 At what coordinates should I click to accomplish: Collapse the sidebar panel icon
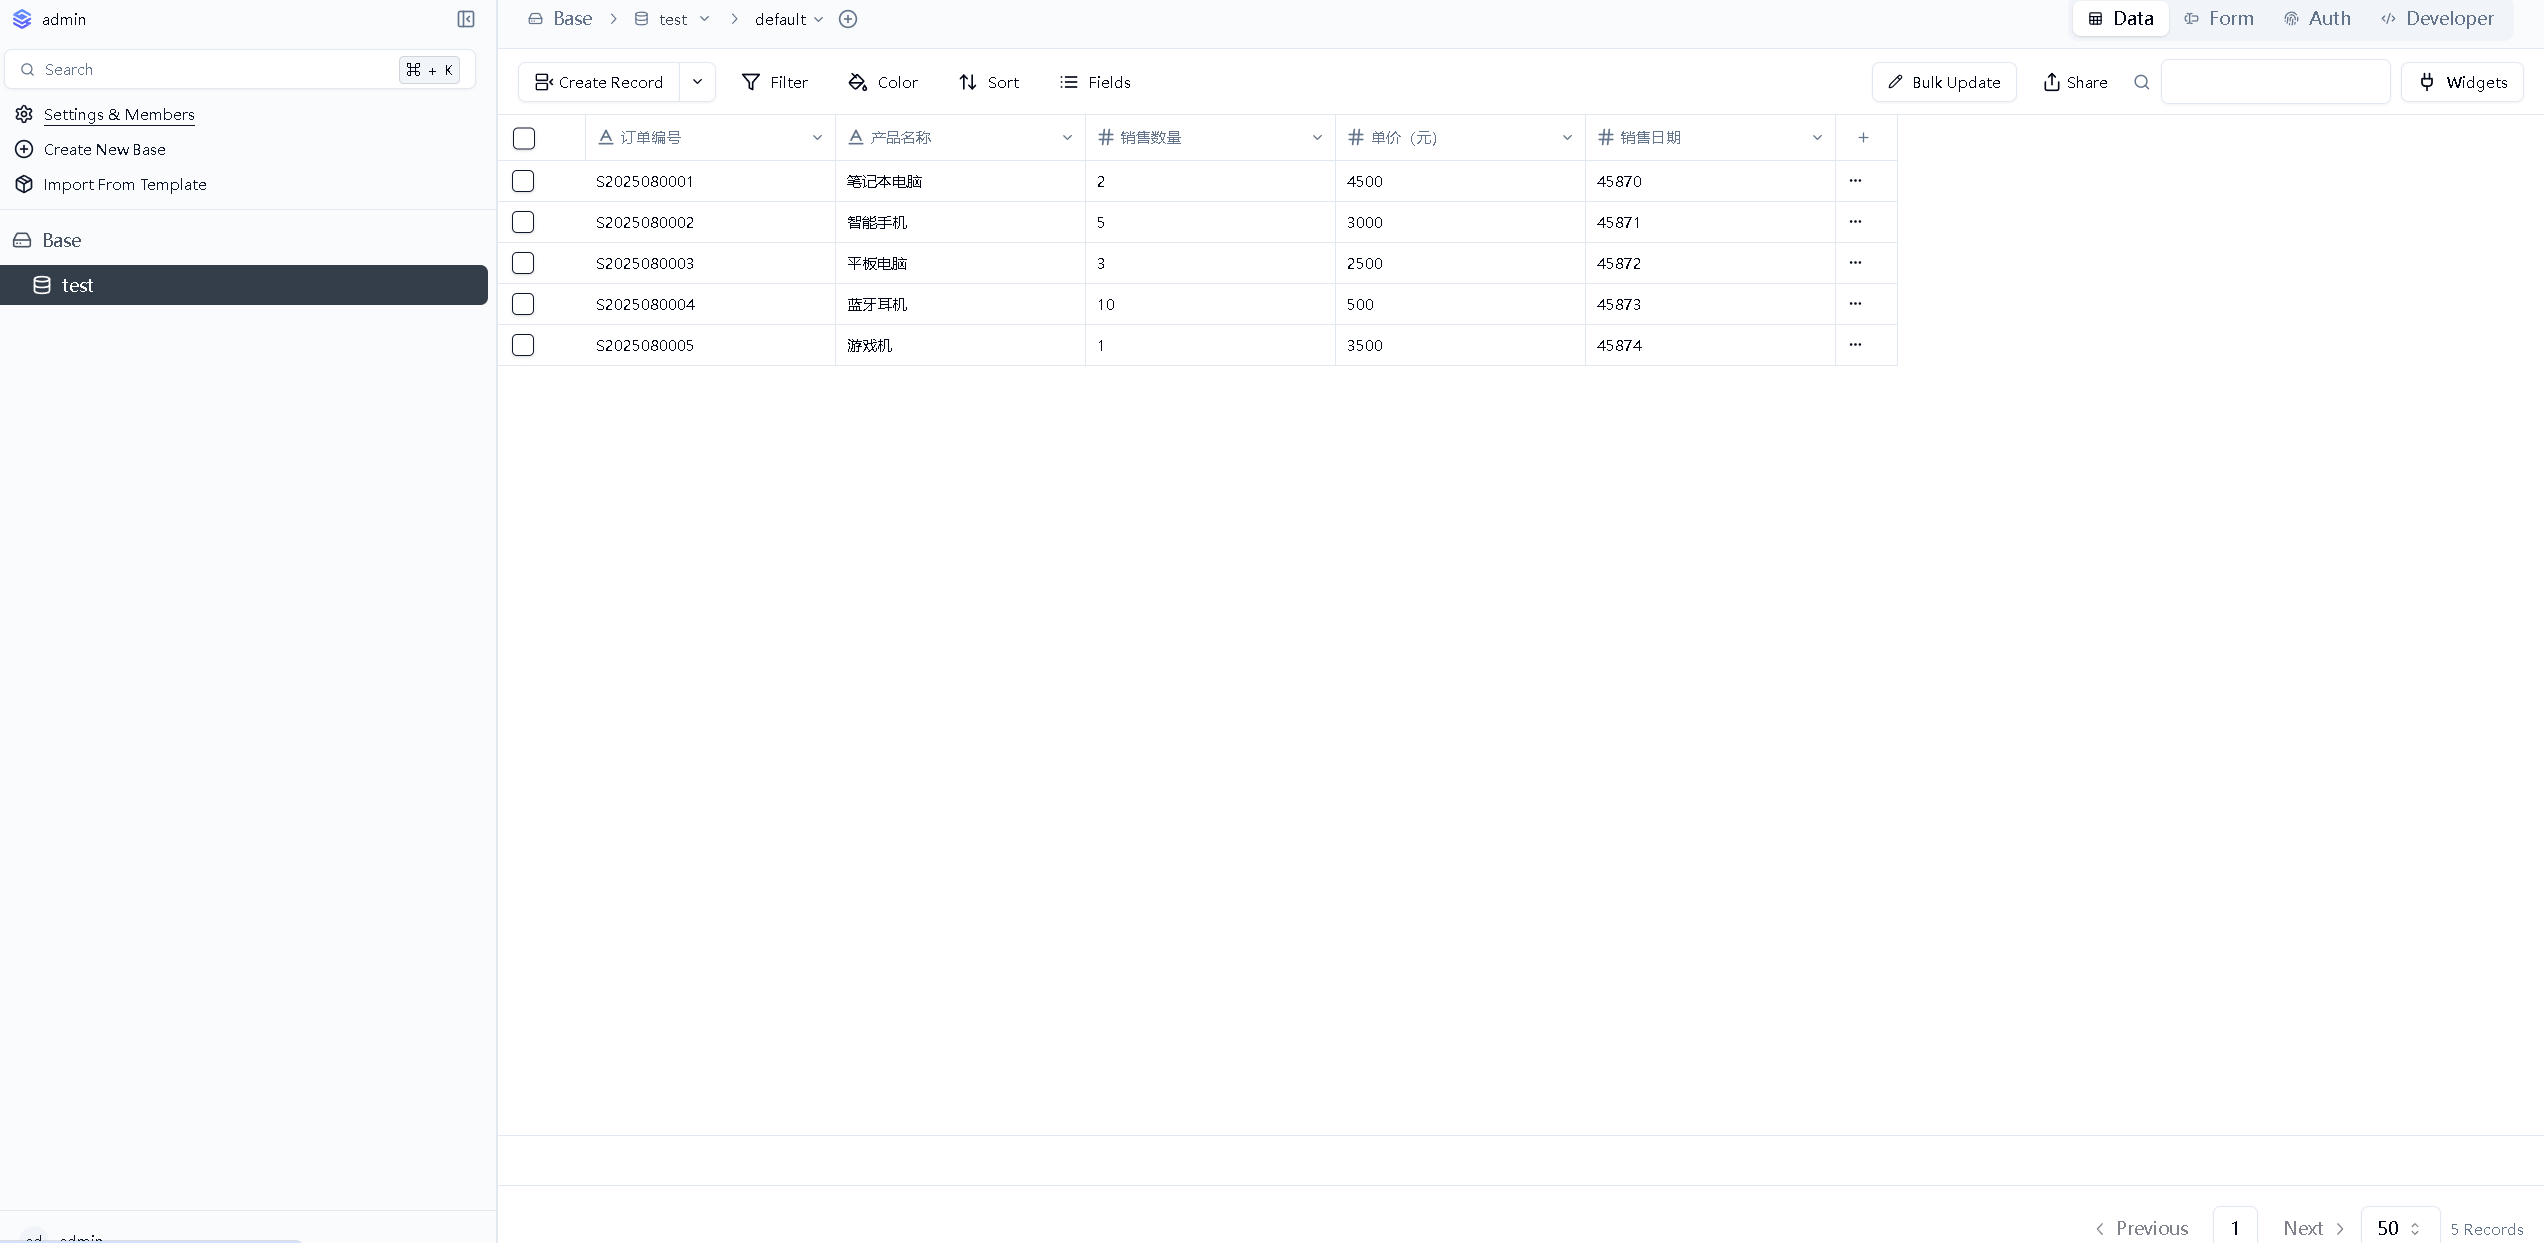click(466, 19)
